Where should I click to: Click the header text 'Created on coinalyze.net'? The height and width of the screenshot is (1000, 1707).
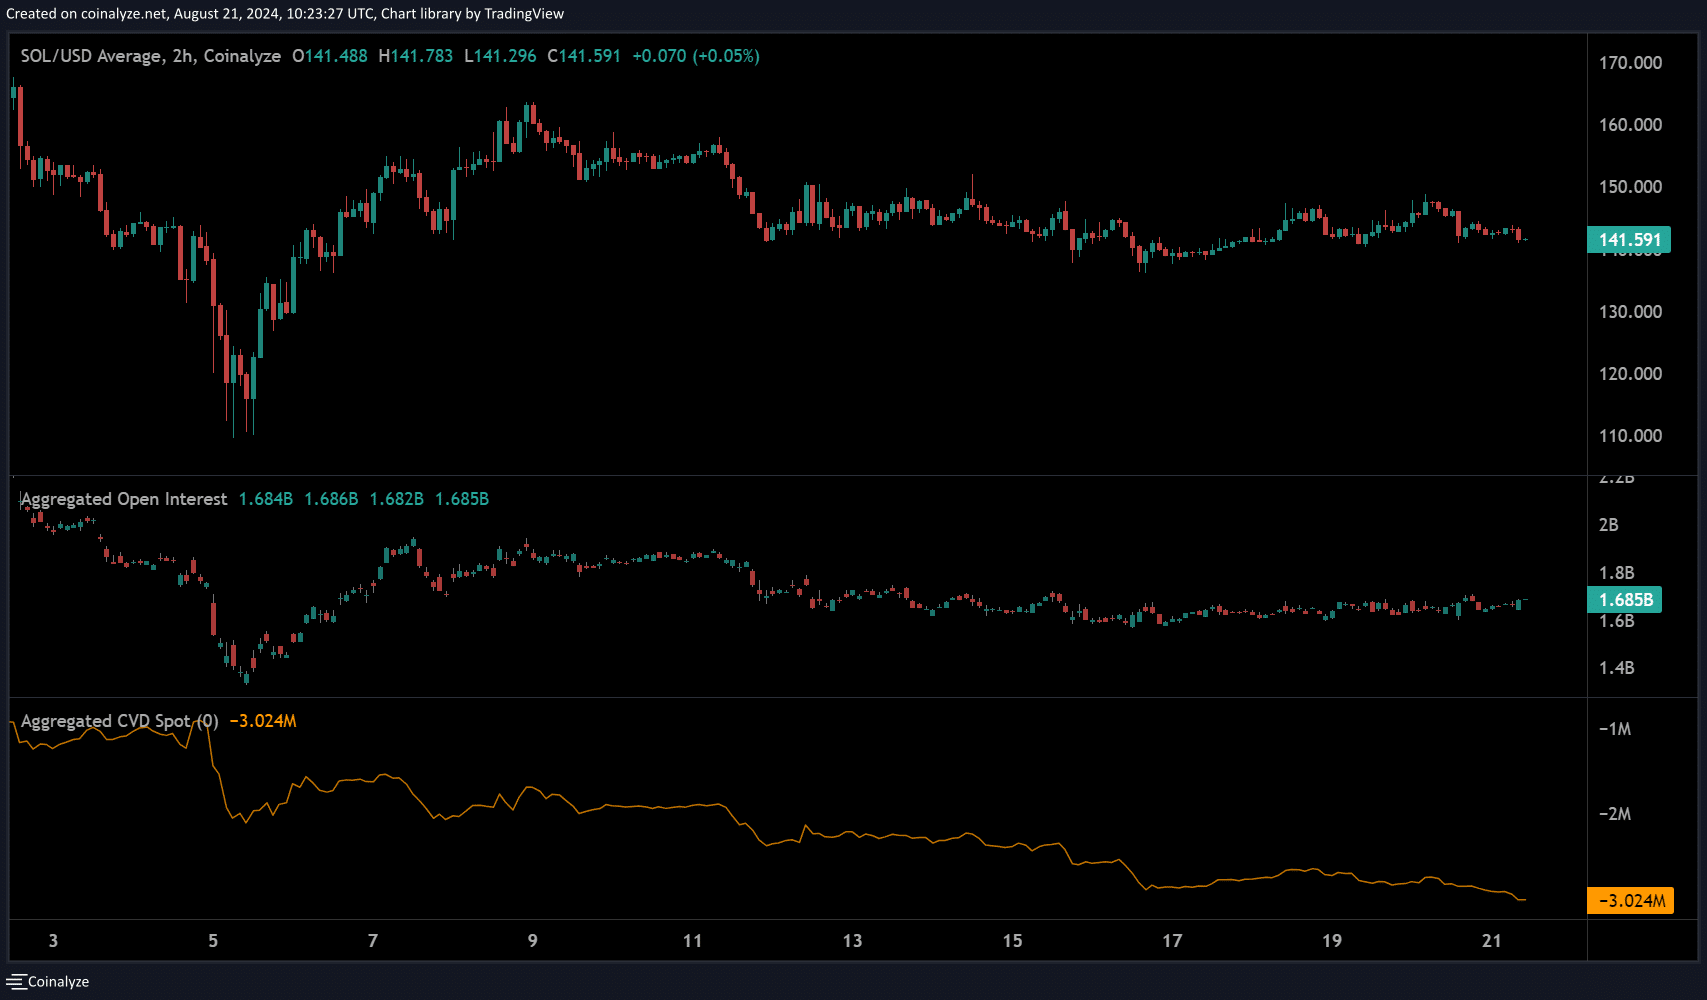tap(87, 14)
